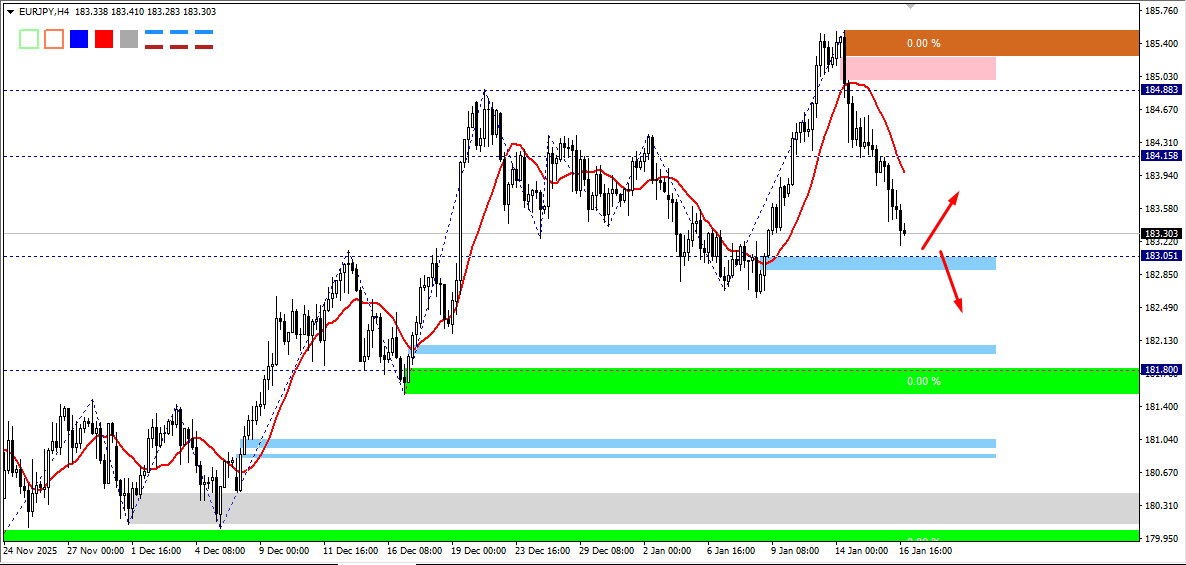Select the current price label 183.303

point(1163,234)
